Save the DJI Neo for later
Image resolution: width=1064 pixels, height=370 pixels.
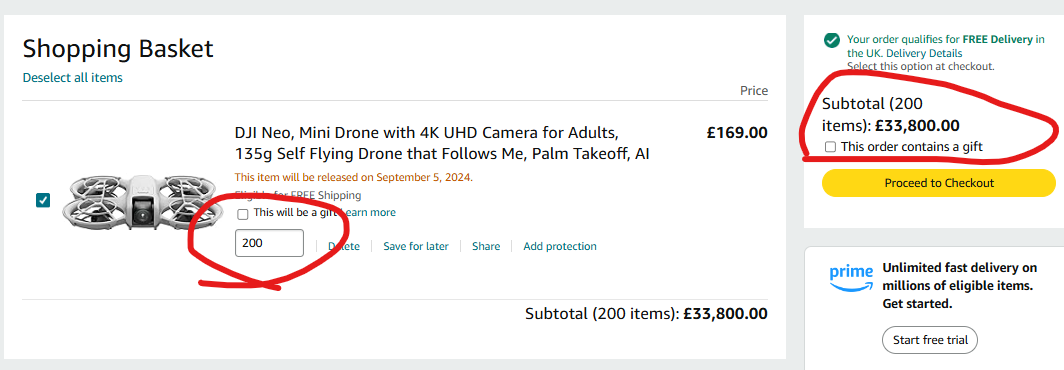tap(416, 246)
